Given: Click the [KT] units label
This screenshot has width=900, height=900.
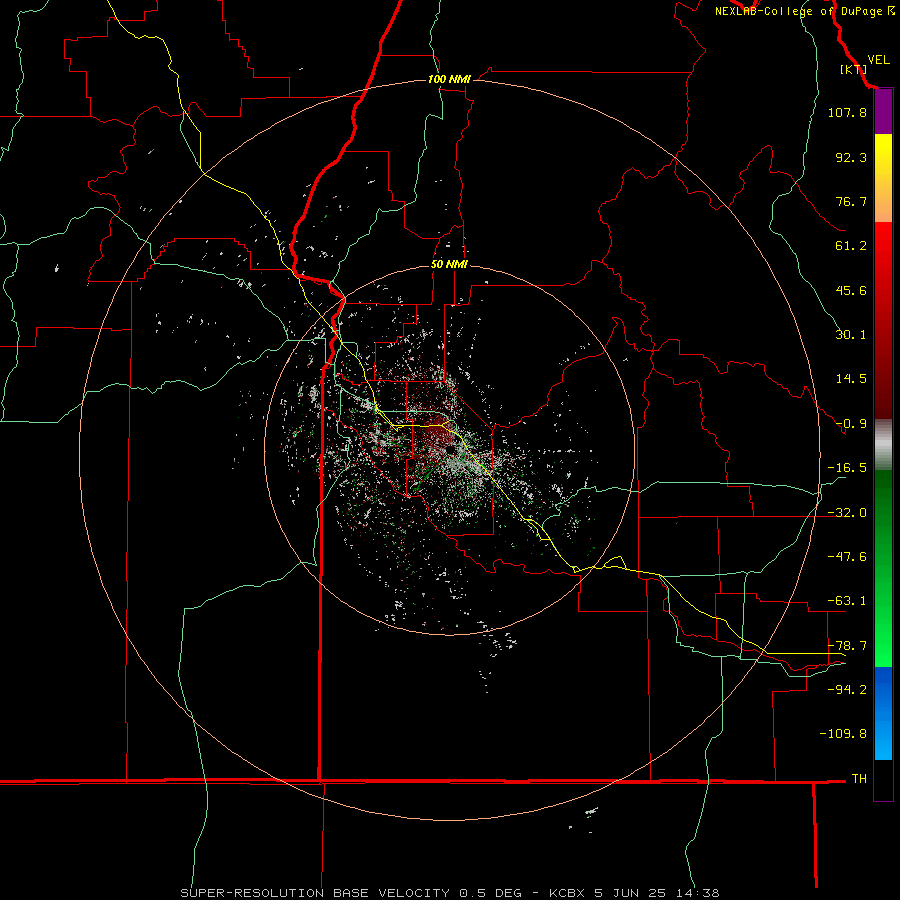Looking at the screenshot, I should pos(853,69).
